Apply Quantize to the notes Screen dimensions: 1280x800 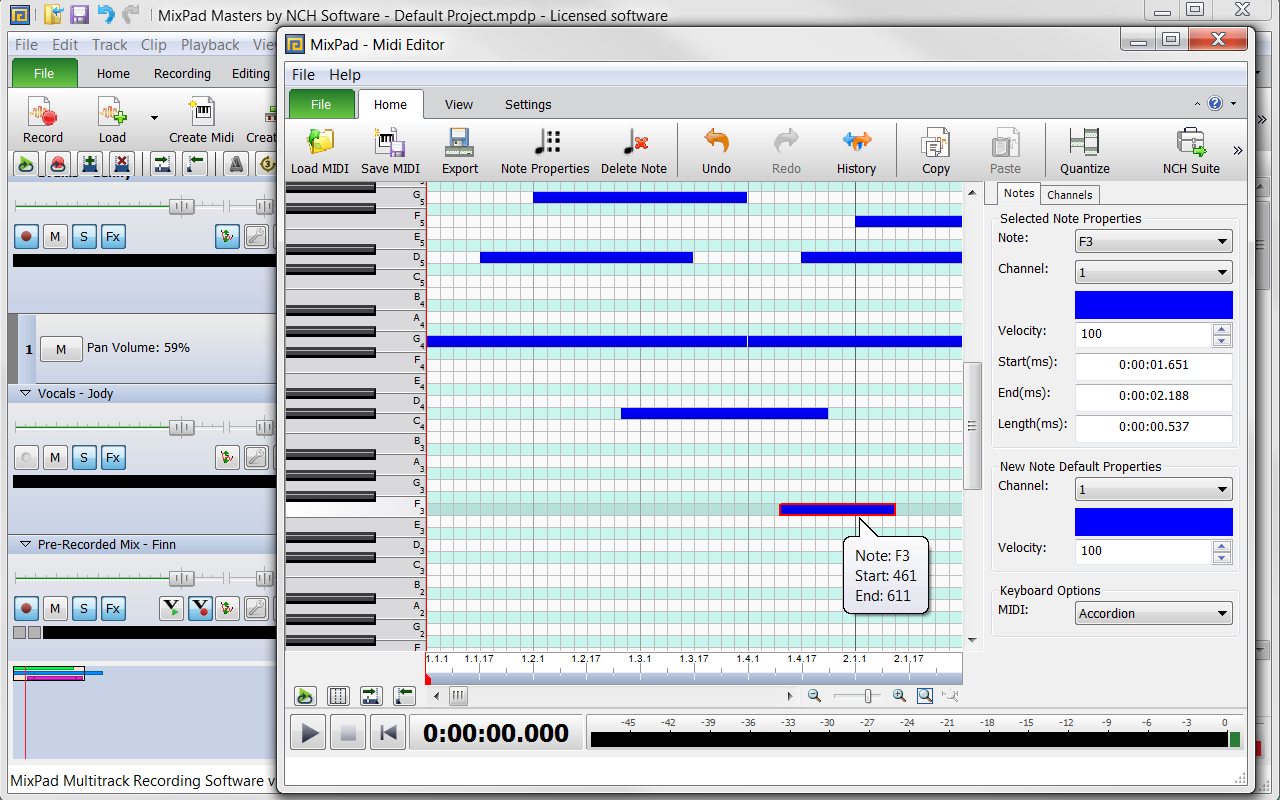(1084, 150)
